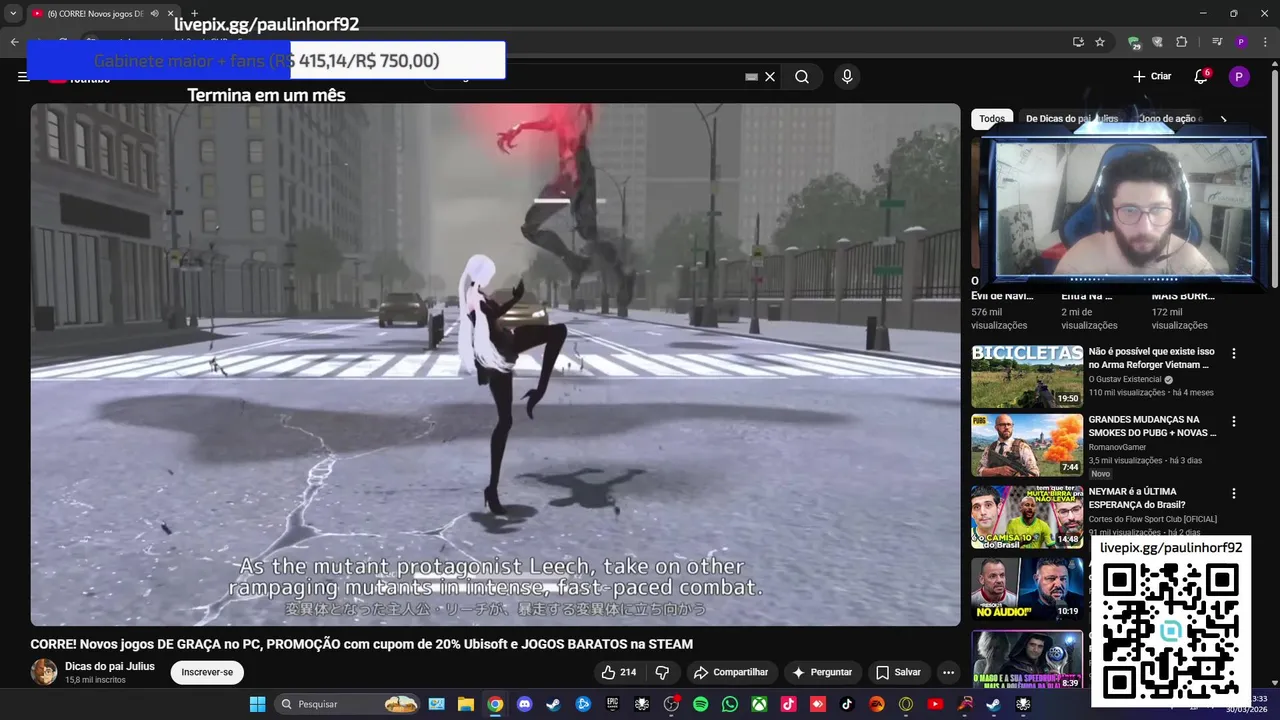Viewport: 1280px width, 720px height.
Task: Open File Explorer from the taskbar
Action: (x=466, y=704)
